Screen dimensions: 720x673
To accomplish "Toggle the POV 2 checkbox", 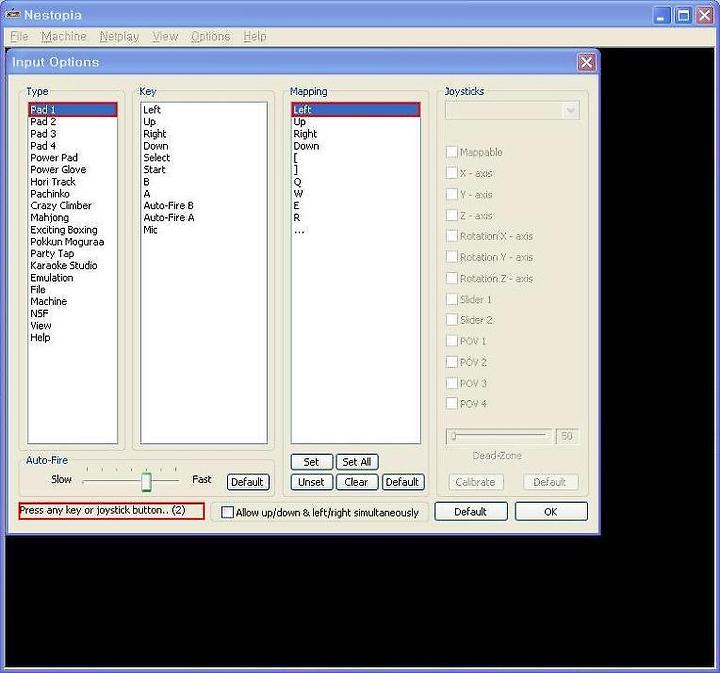I will point(452,362).
